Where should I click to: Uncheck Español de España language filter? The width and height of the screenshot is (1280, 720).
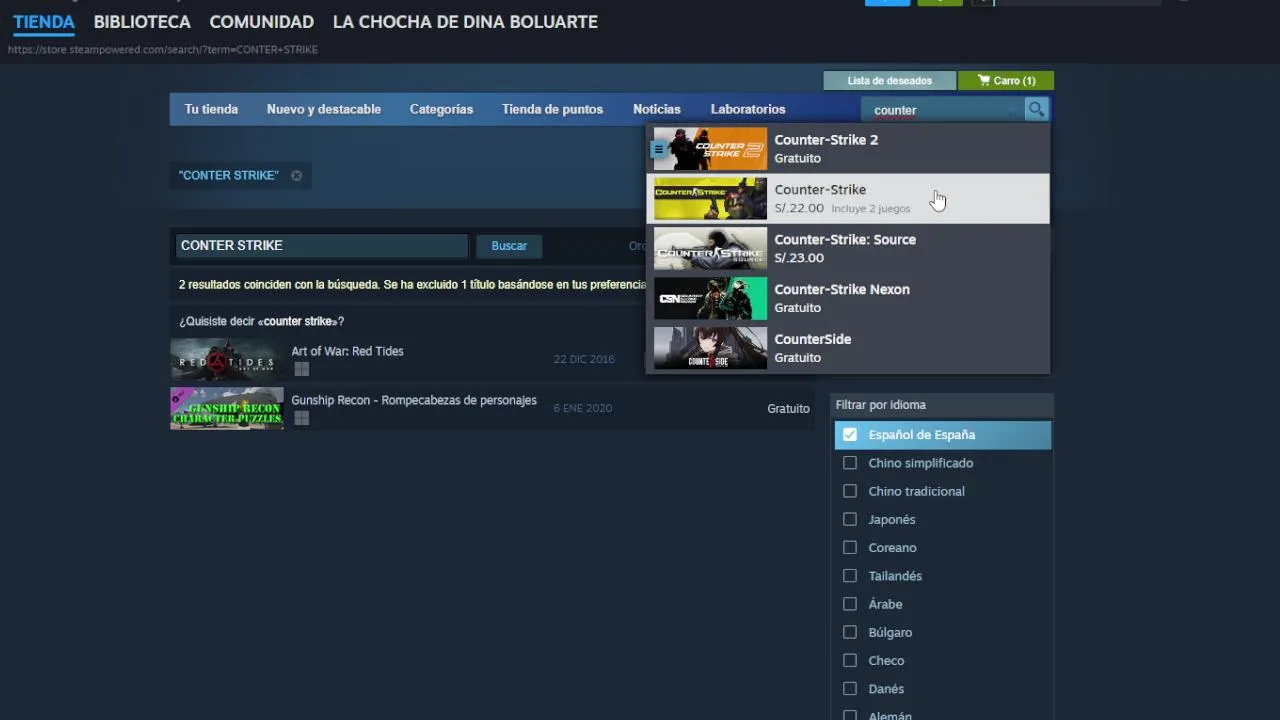pos(850,434)
